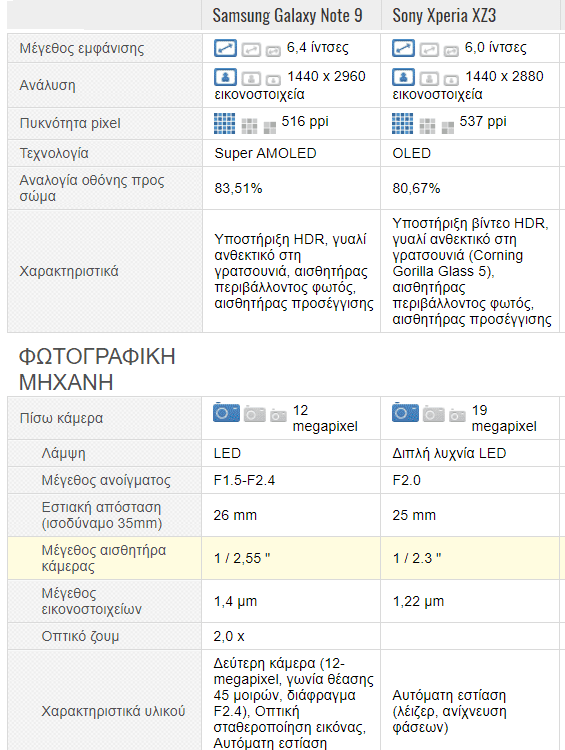Select the 1 / 2.3 " sensor size value
Screen dimensions: 565x750
coord(417,558)
